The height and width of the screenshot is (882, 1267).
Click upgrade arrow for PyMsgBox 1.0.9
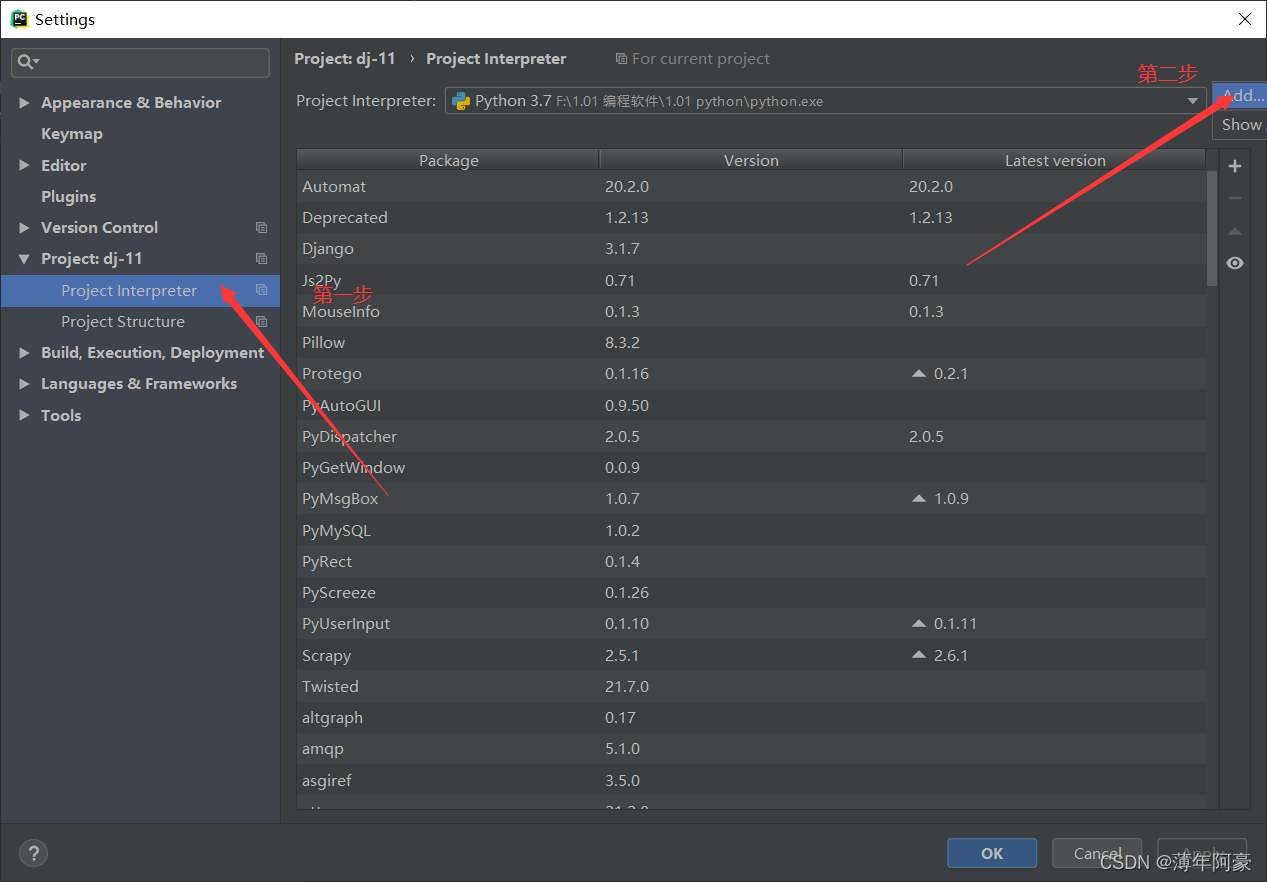tap(919, 499)
